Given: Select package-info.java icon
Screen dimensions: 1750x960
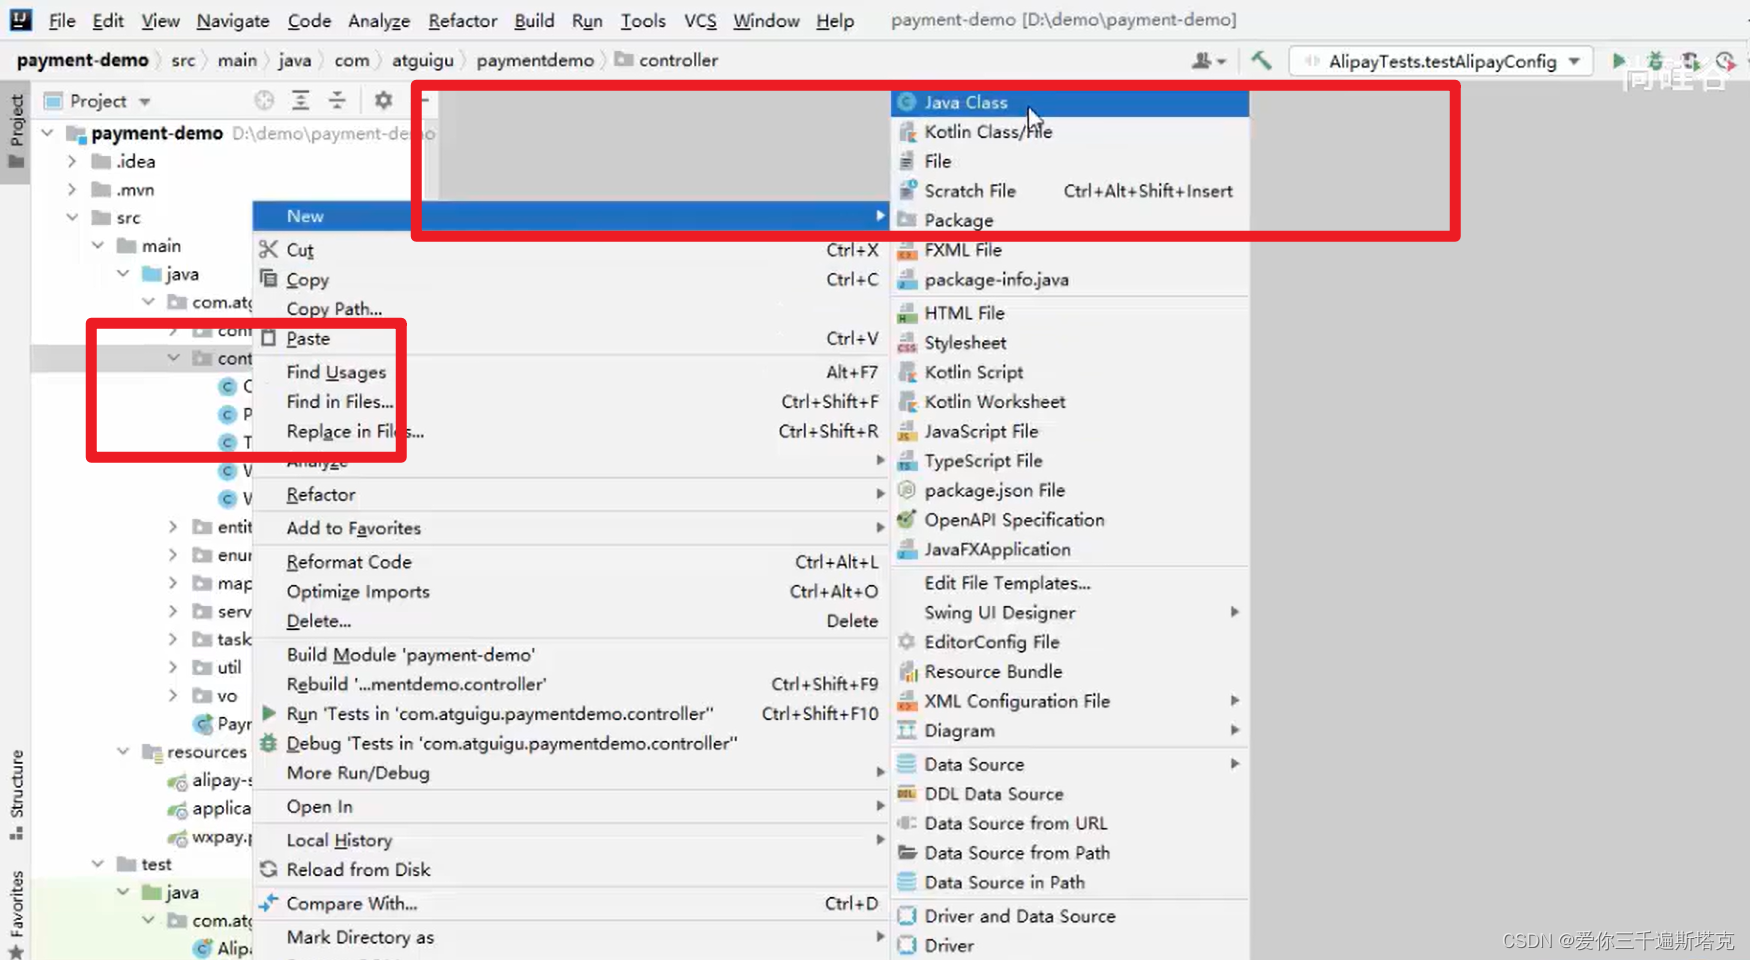Looking at the screenshot, I should tap(907, 280).
